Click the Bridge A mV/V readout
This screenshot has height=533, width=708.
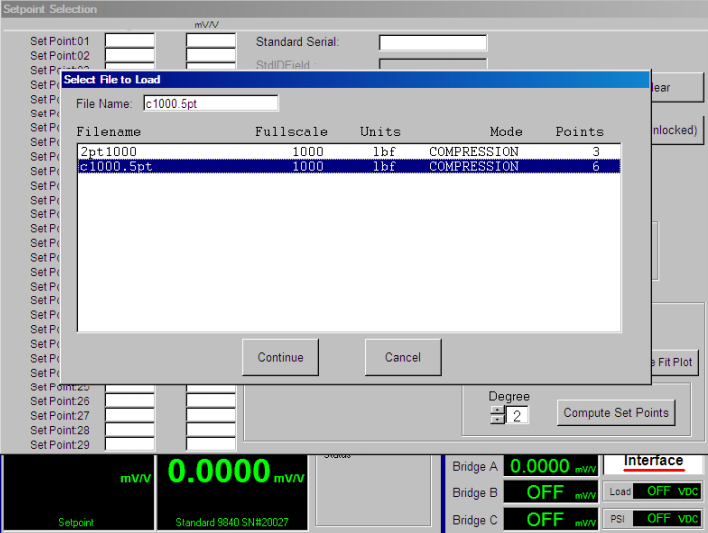(x=550, y=466)
